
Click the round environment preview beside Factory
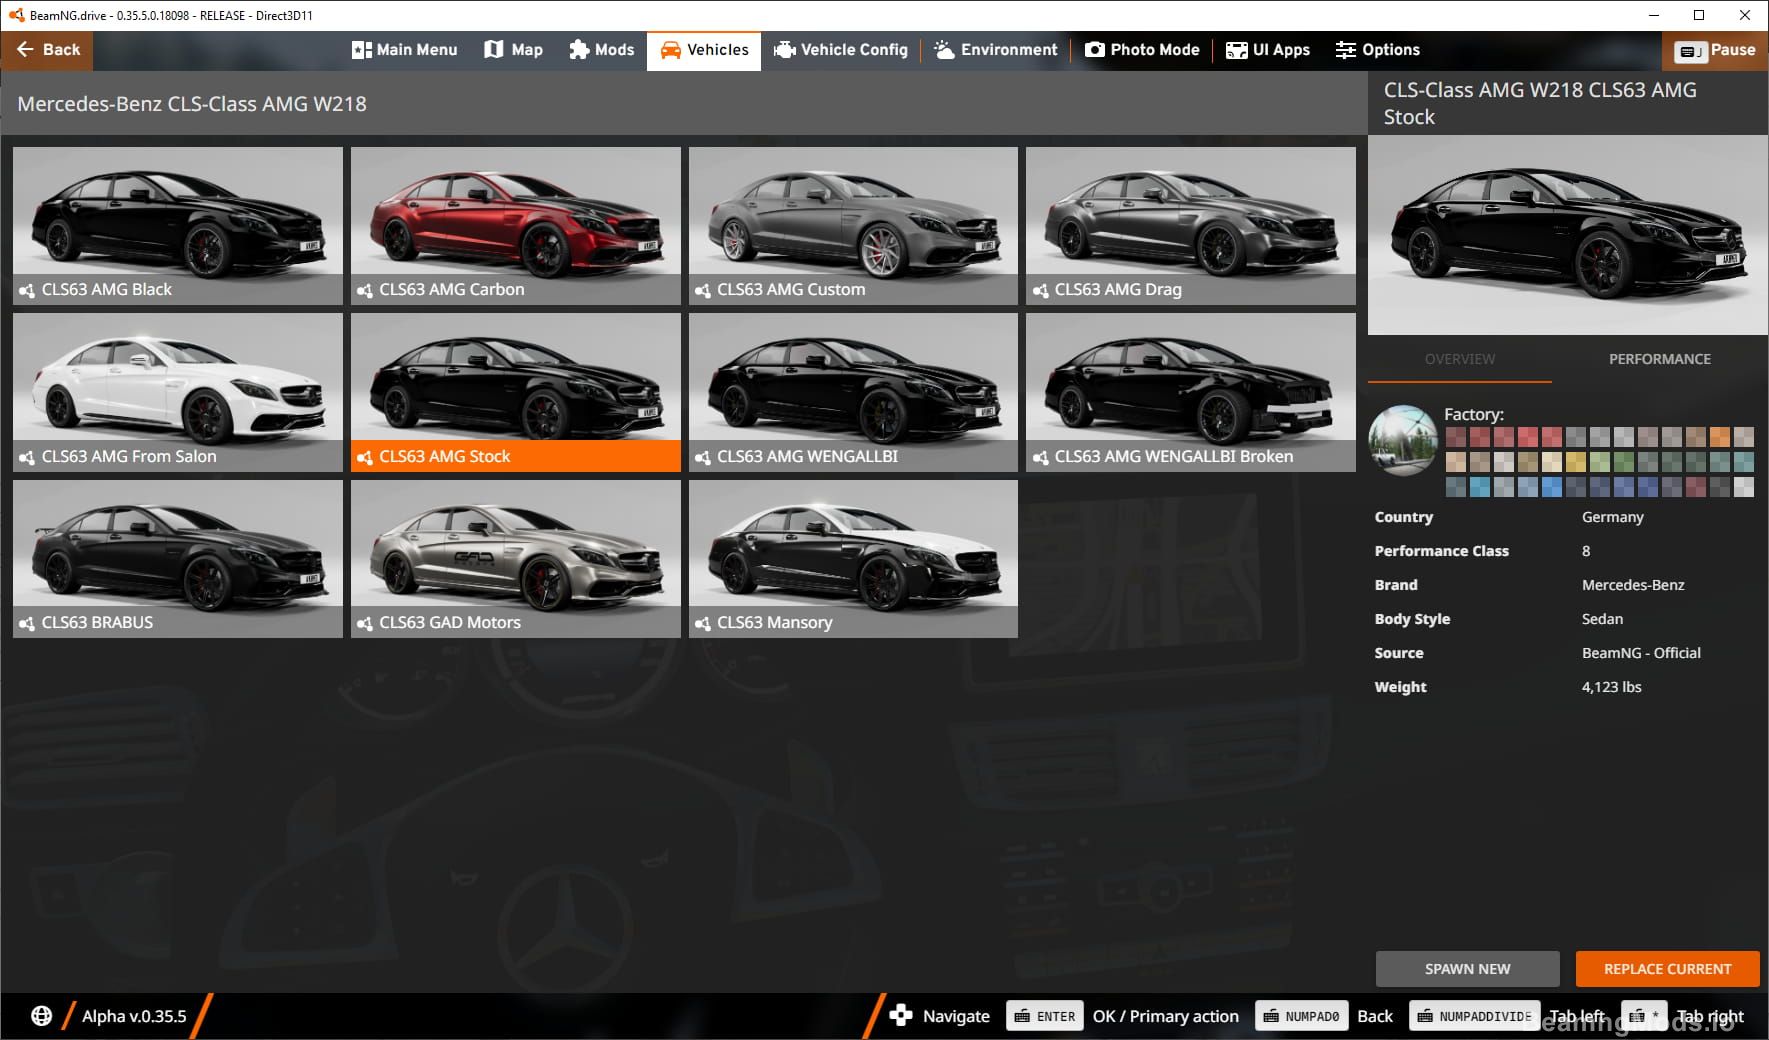point(1403,440)
